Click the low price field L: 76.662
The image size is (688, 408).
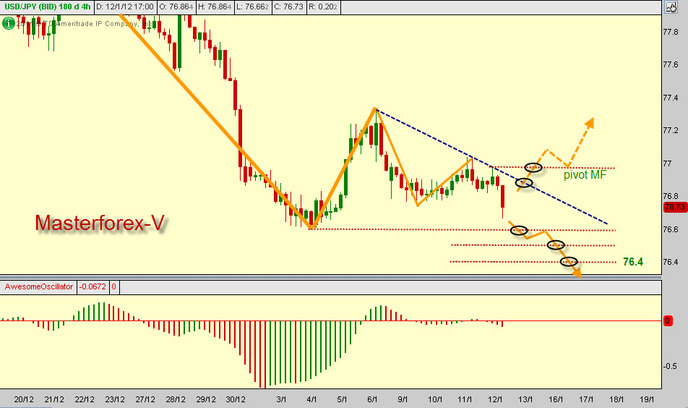click(252, 7)
